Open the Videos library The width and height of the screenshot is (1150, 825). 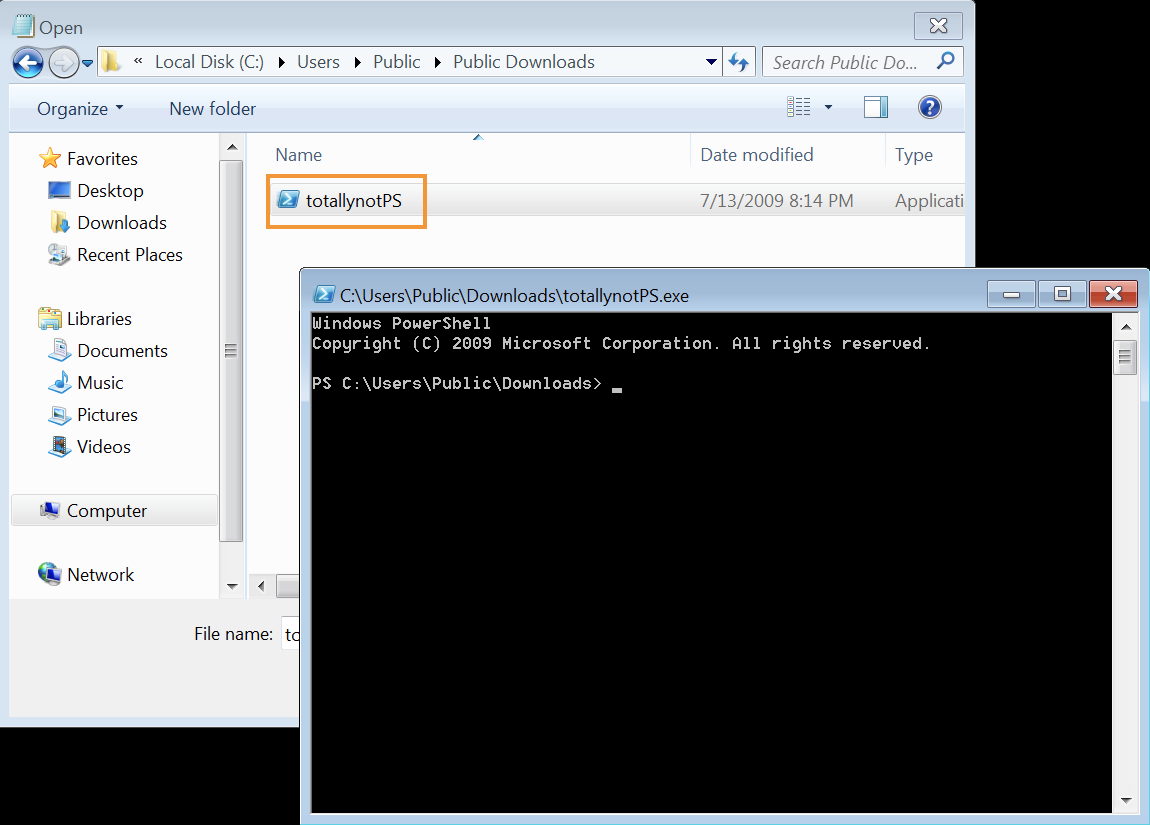pyautogui.click(x=103, y=447)
